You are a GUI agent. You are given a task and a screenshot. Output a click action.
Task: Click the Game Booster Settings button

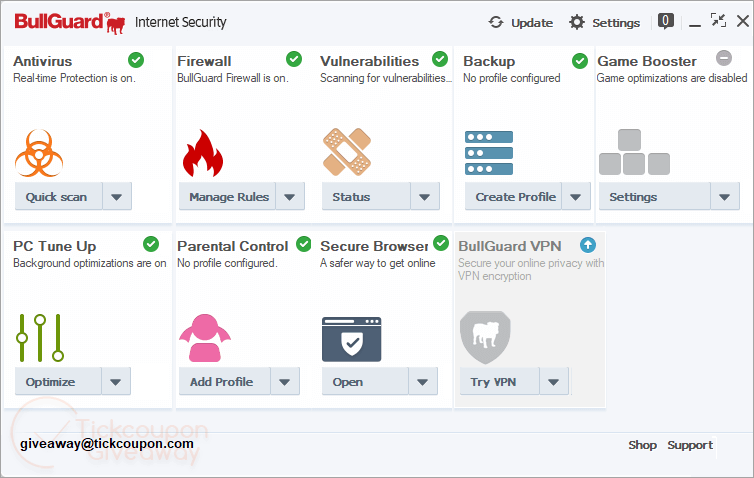tap(654, 197)
